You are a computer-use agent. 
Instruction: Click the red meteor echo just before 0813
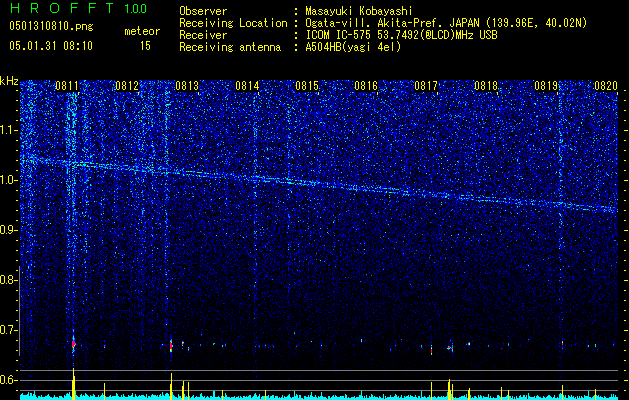[x=171, y=345]
